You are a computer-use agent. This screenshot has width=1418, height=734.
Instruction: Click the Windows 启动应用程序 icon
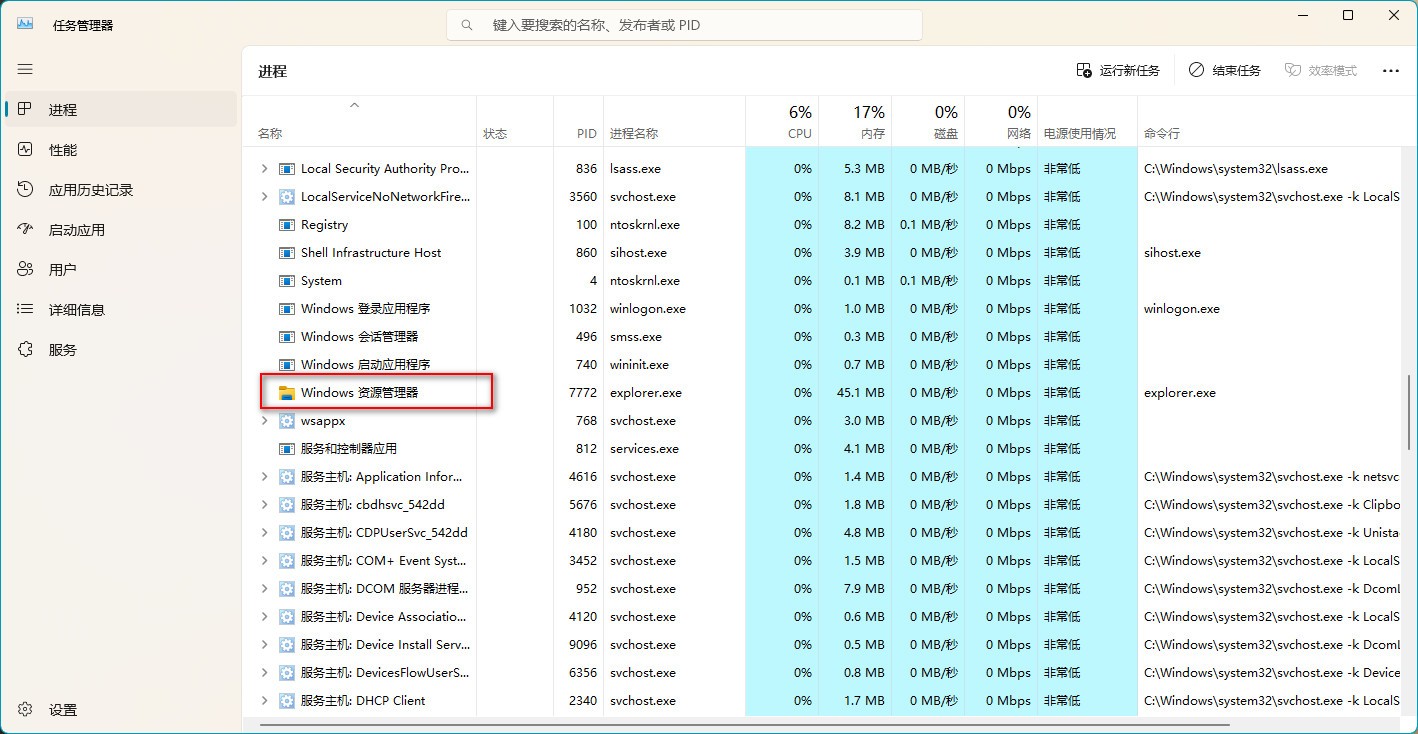(x=287, y=365)
